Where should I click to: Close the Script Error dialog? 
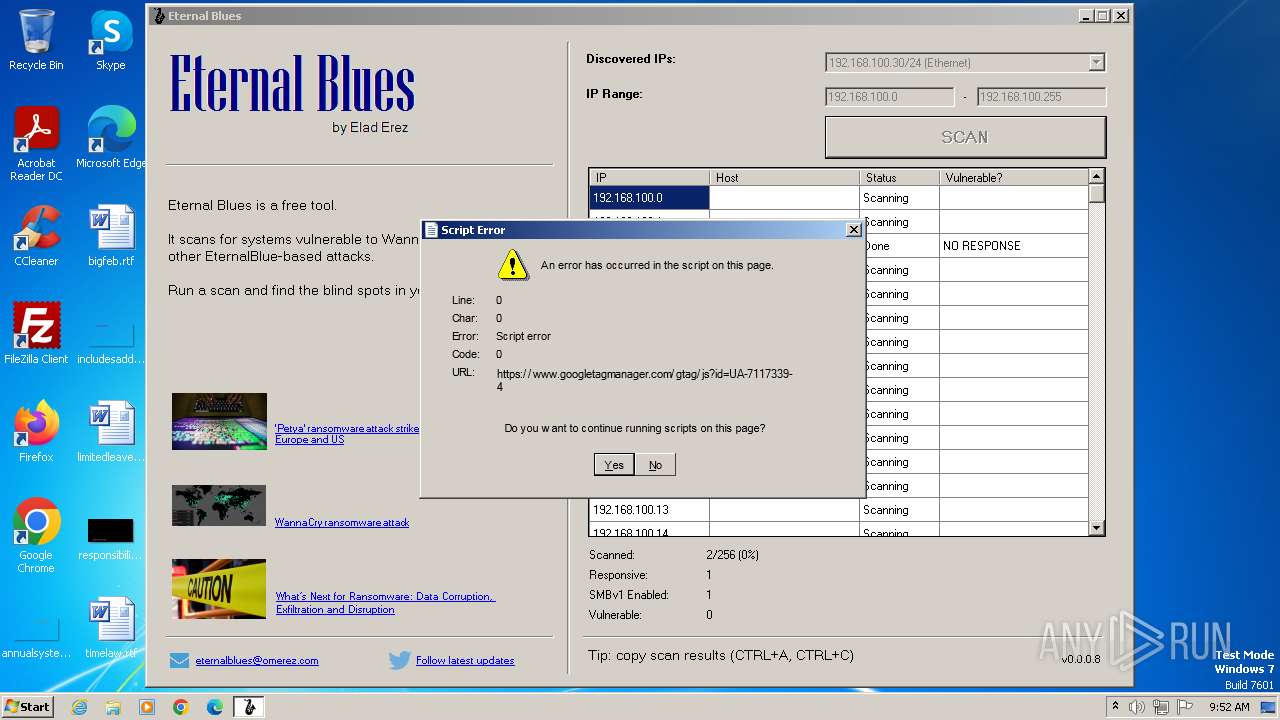pyautogui.click(x=853, y=230)
